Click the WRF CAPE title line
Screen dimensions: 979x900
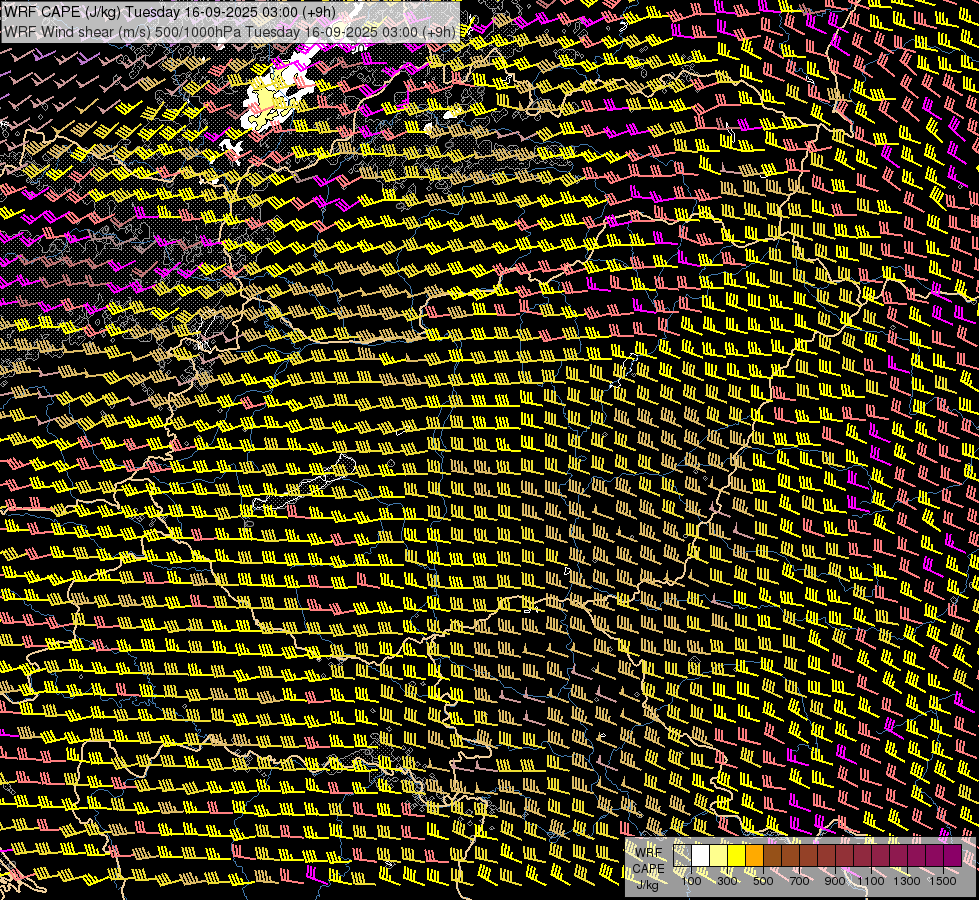point(169,11)
